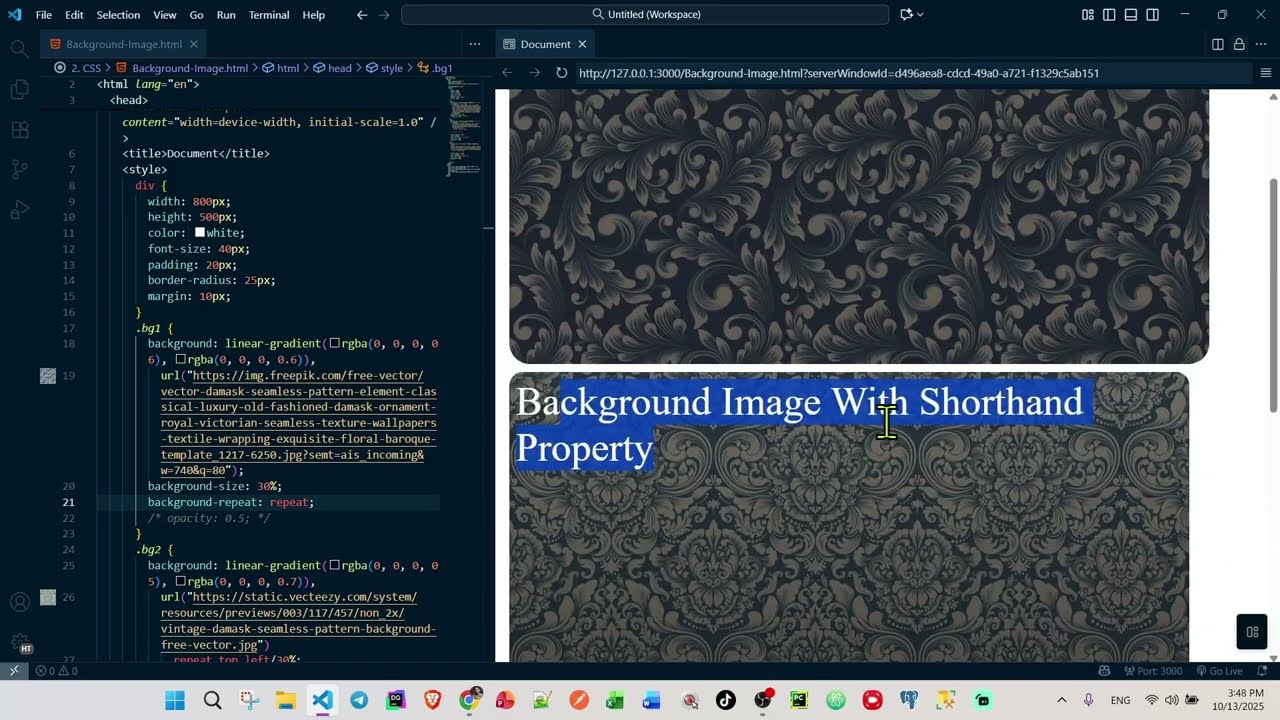
Task: Open the Selection menu
Action: 118,15
